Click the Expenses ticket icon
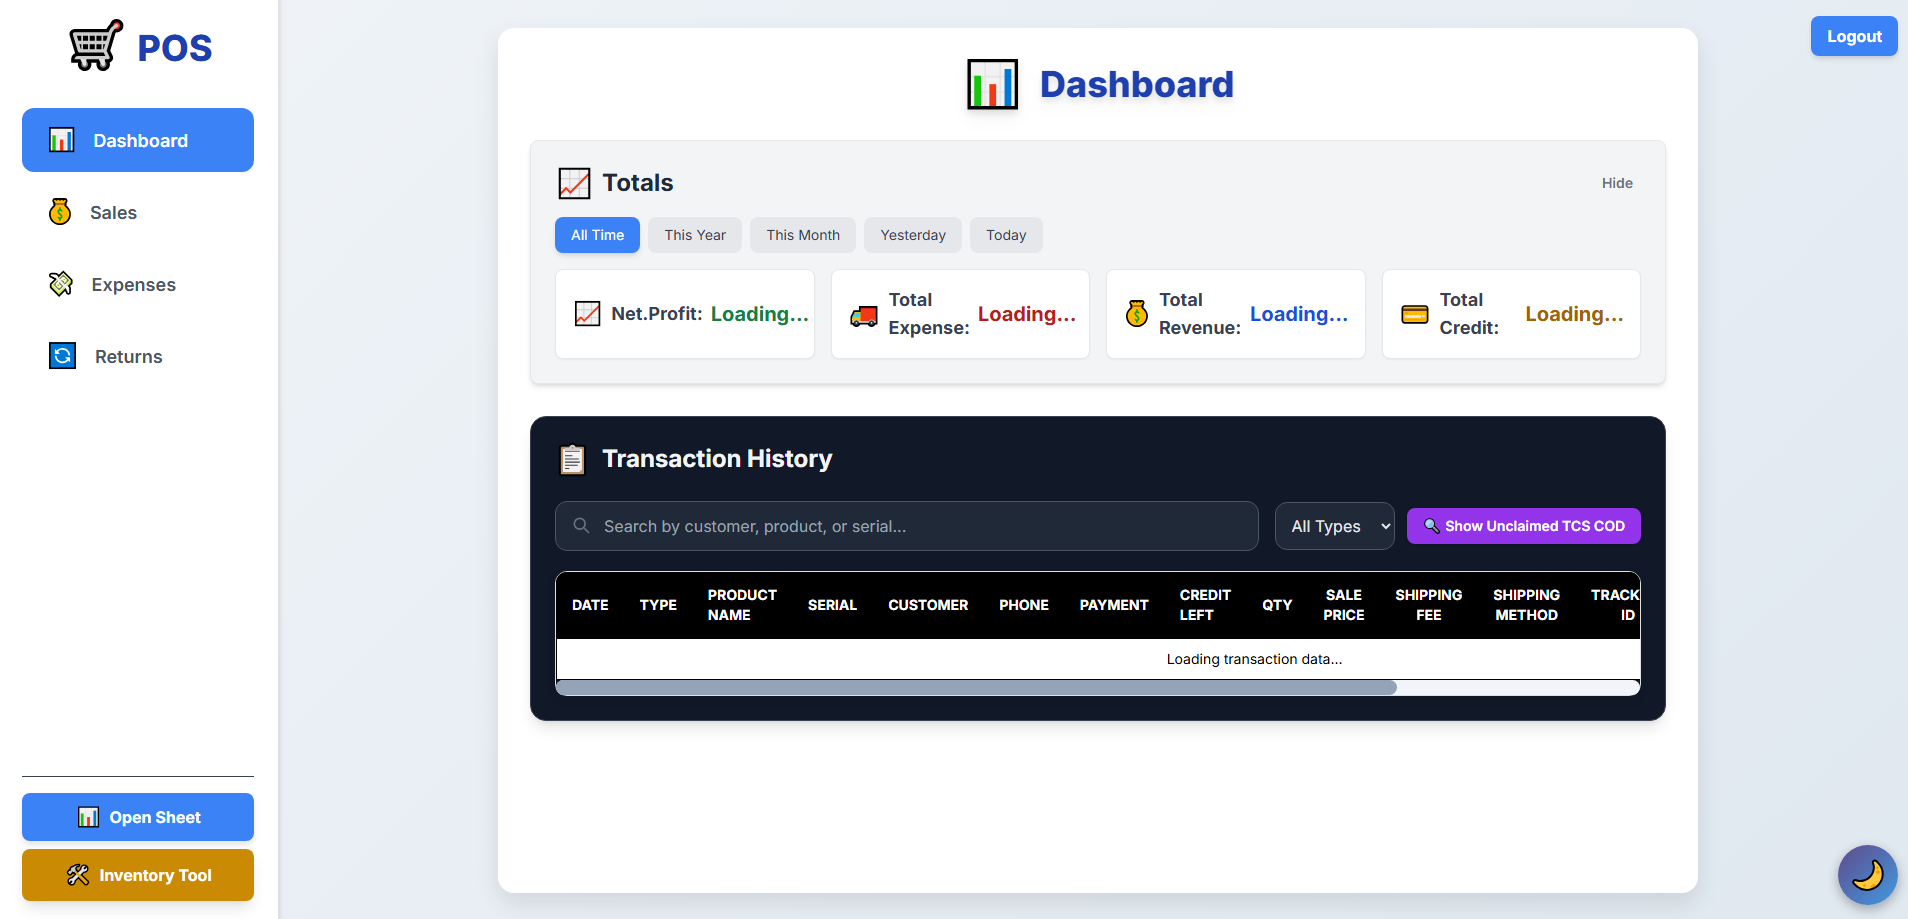Image resolution: width=1908 pixels, height=919 pixels. (60, 284)
